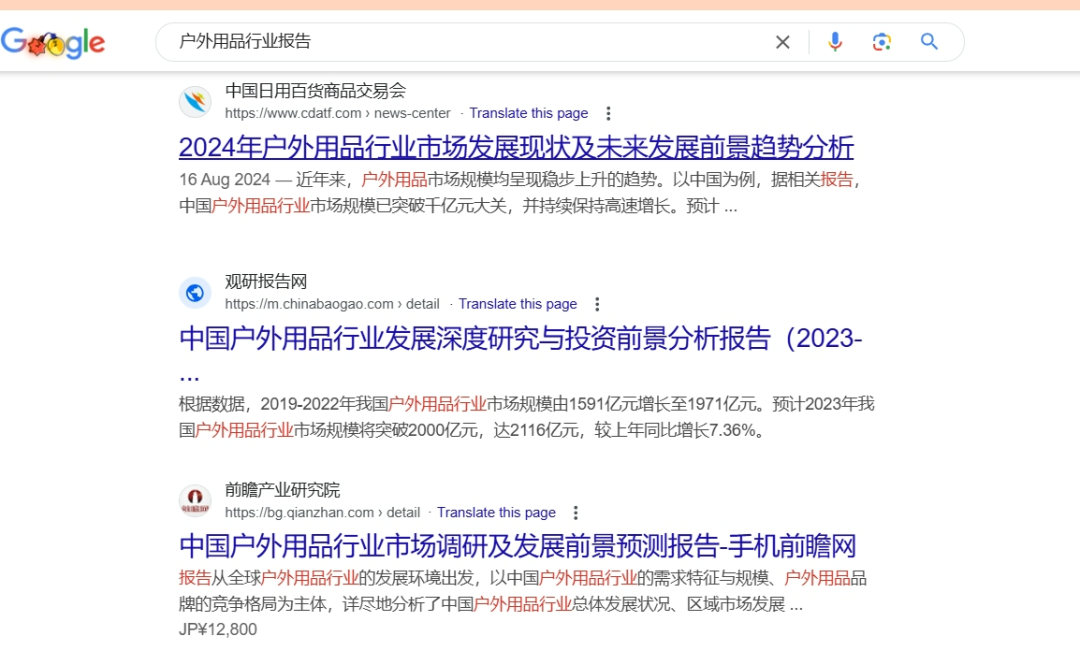
Task: Click the blue magnifier to run the search
Action: click(x=928, y=41)
